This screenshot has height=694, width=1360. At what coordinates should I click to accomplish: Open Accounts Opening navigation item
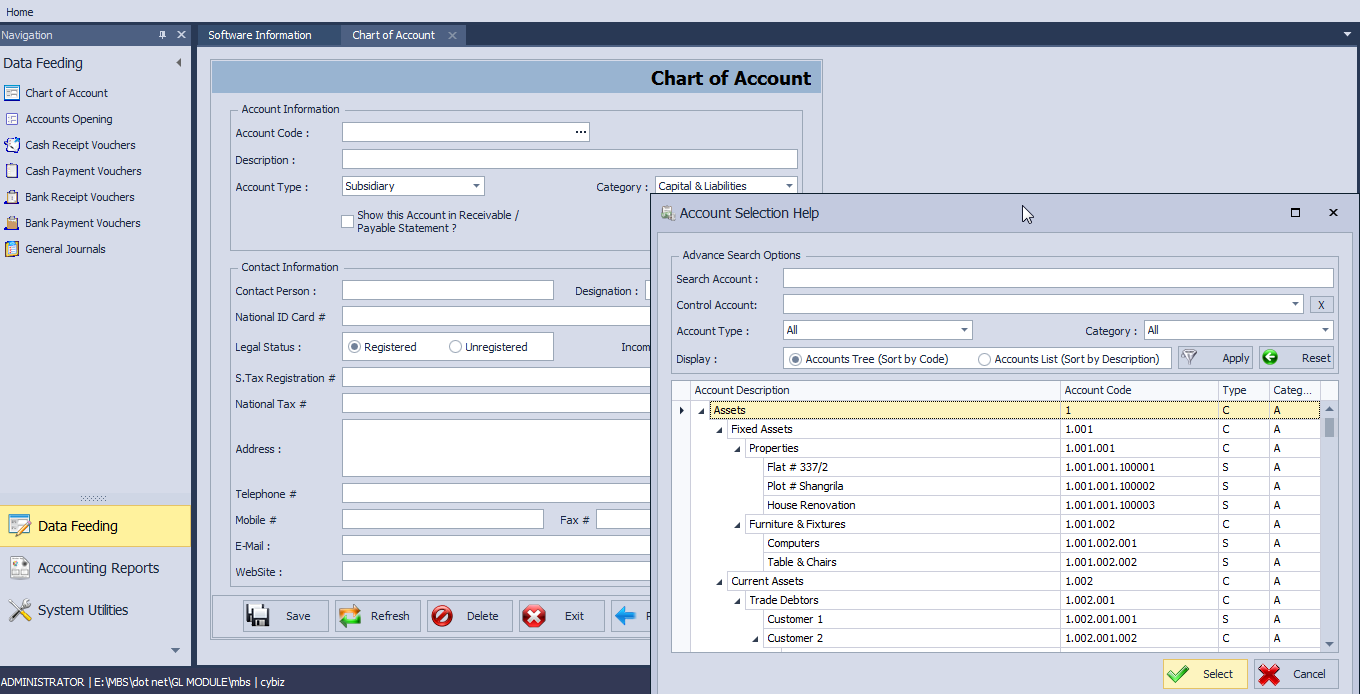[x=68, y=119]
